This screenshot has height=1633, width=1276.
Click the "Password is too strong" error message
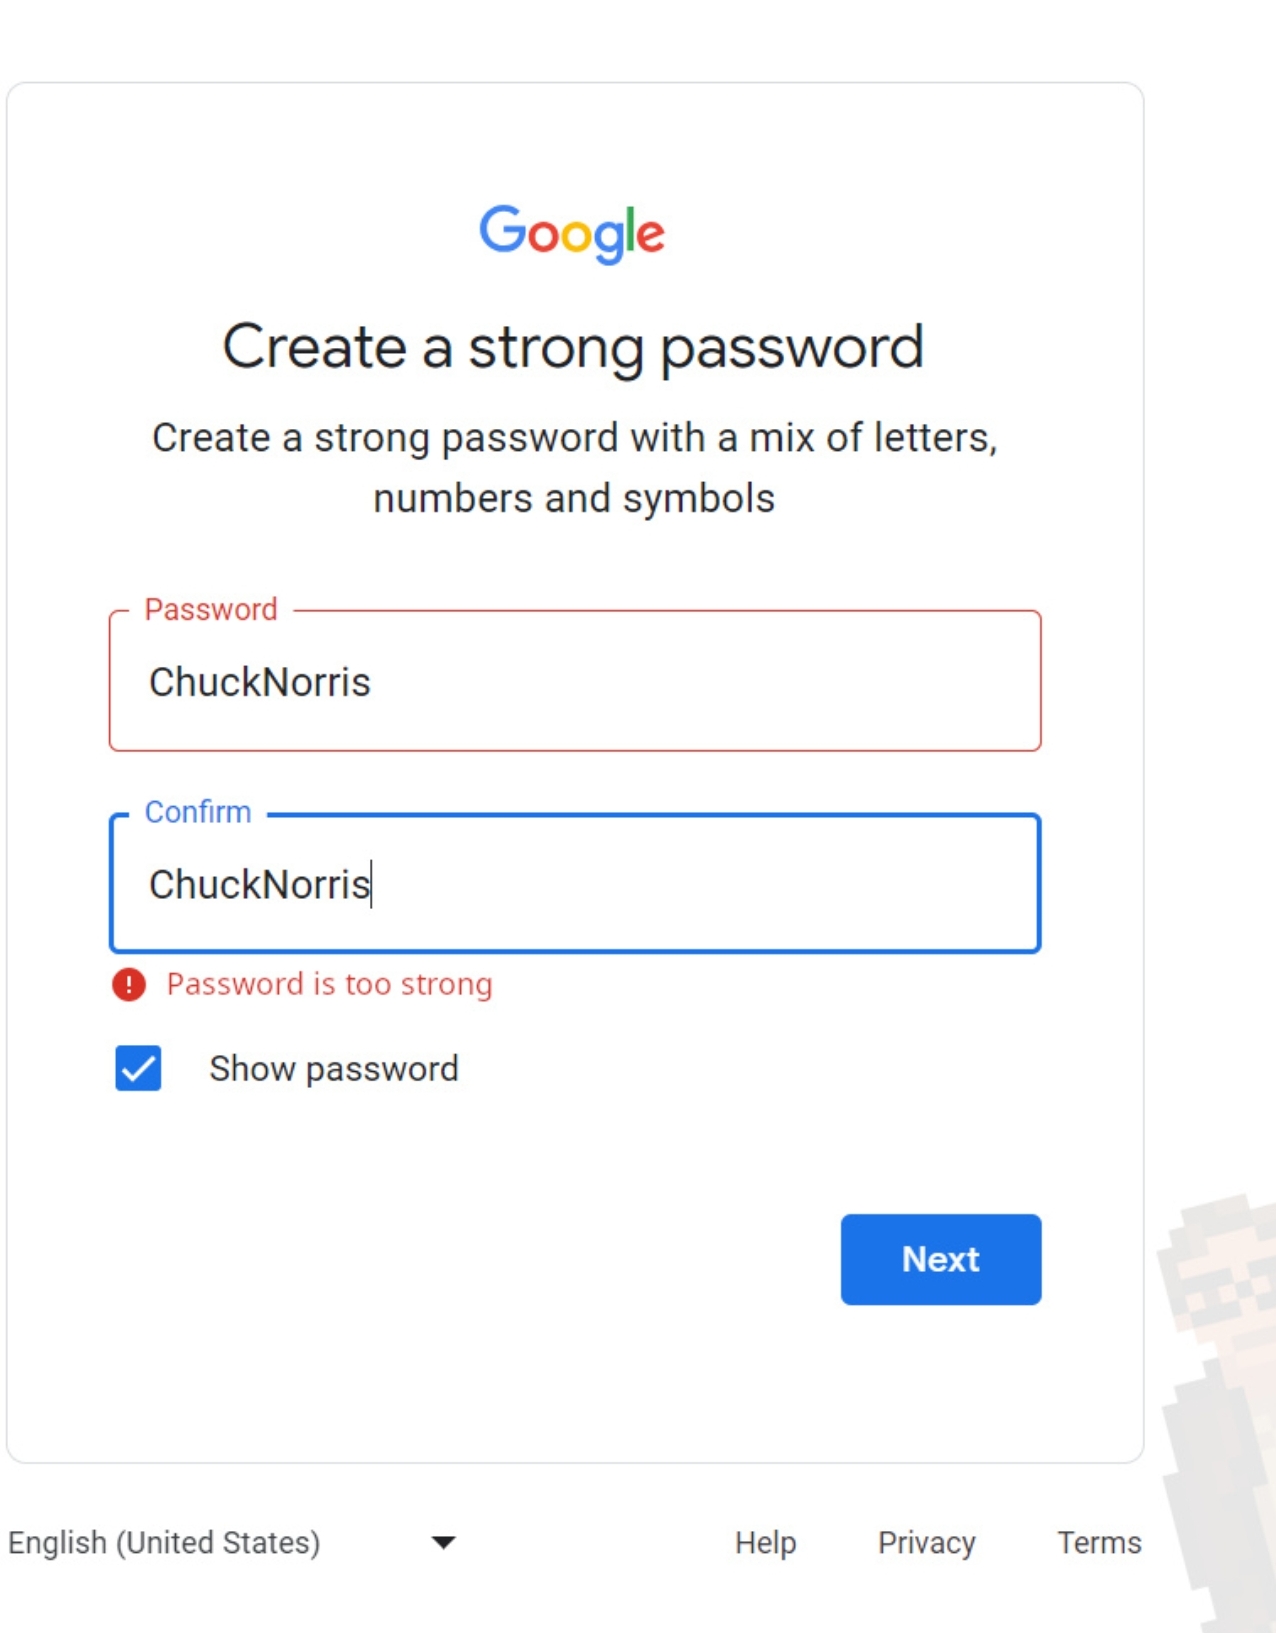click(329, 985)
